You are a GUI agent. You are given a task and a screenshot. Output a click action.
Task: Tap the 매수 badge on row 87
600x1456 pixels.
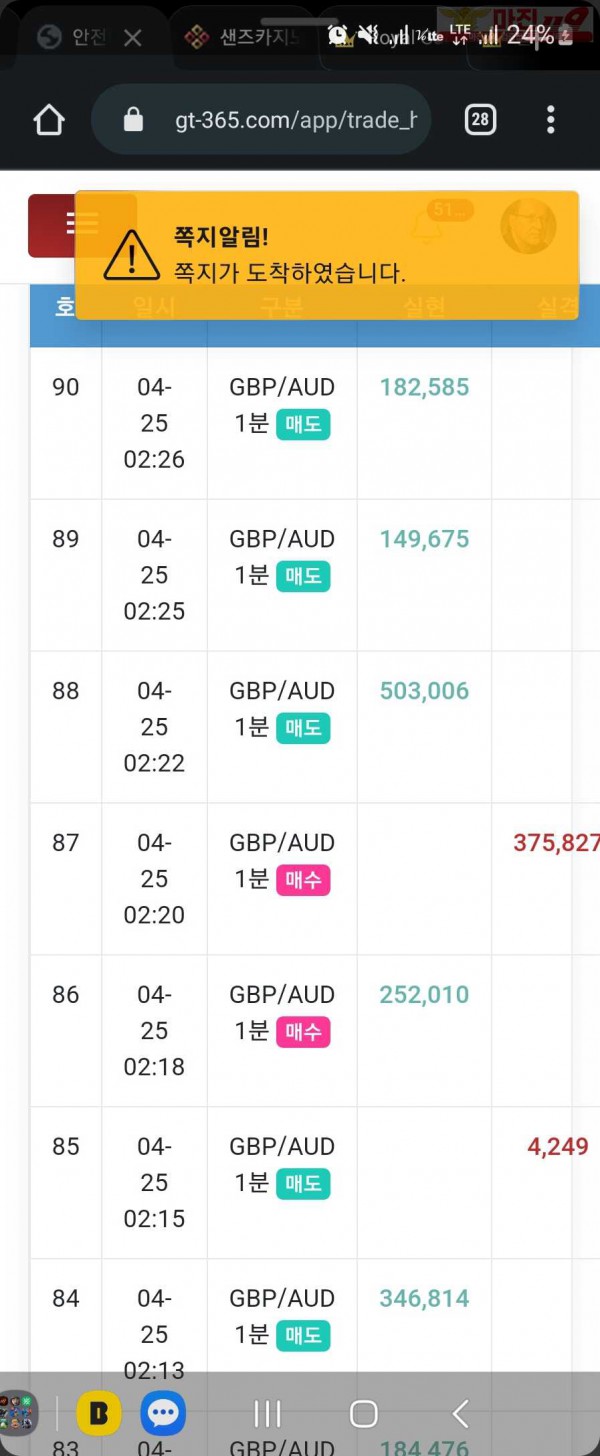(303, 881)
